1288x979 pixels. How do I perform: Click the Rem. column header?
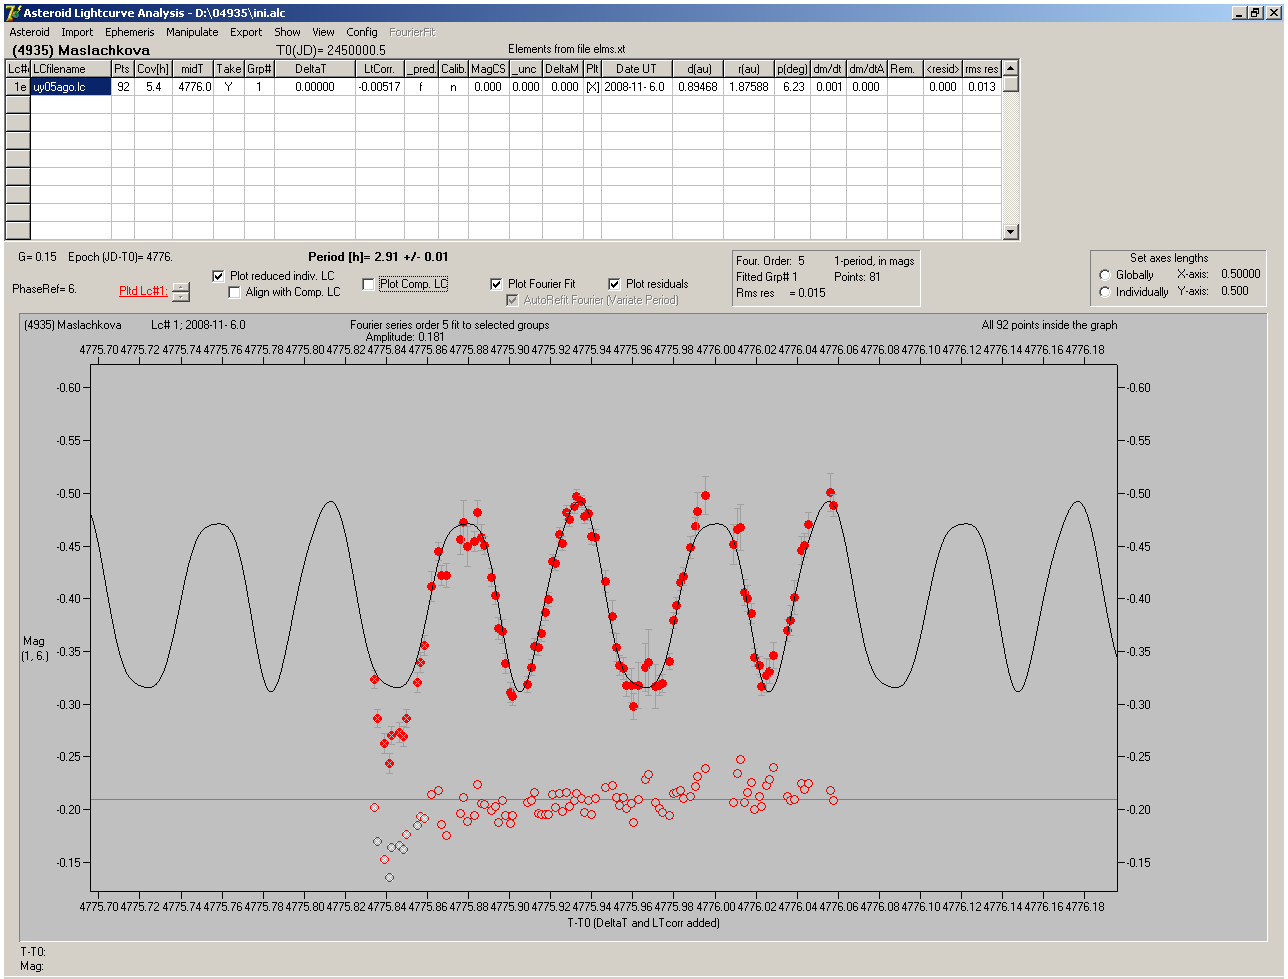pyautogui.click(x=905, y=69)
